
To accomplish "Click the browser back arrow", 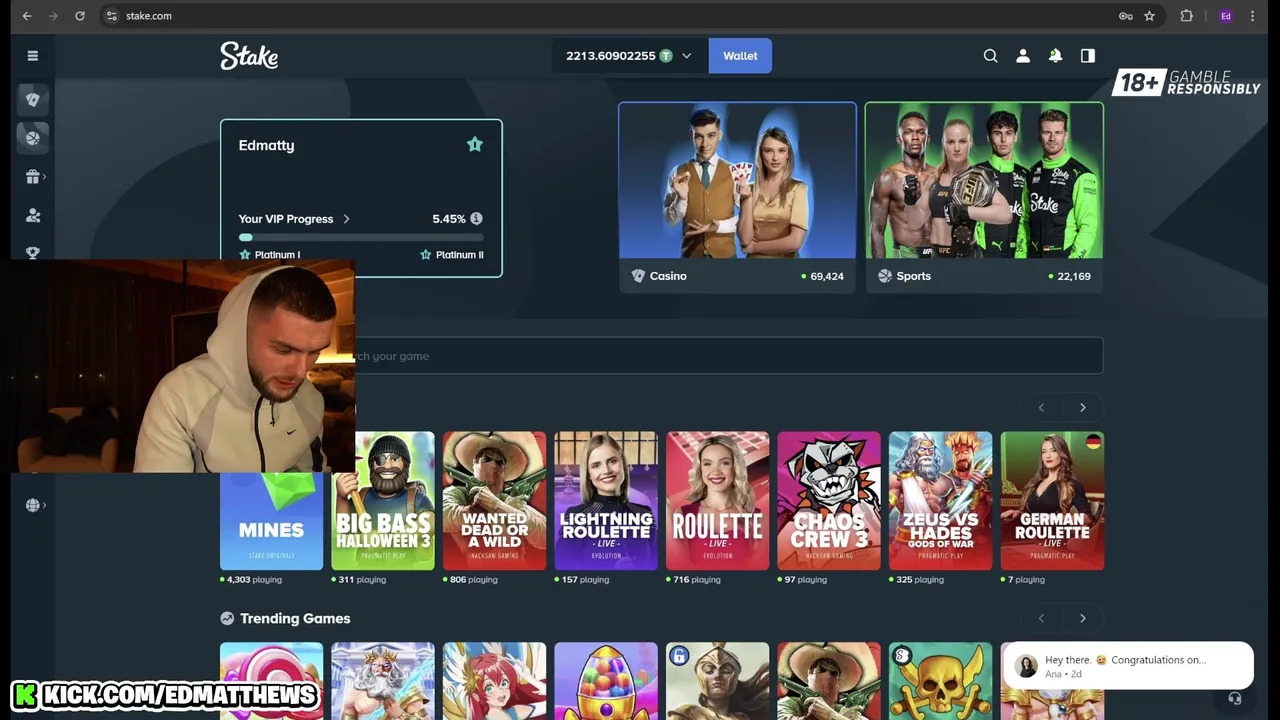I will (27, 16).
